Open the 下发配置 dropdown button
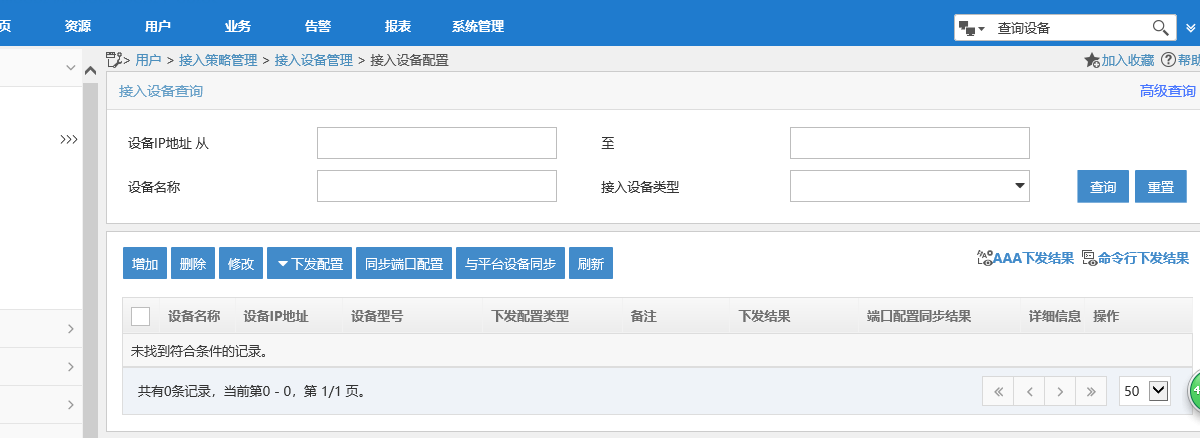 click(x=310, y=264)
